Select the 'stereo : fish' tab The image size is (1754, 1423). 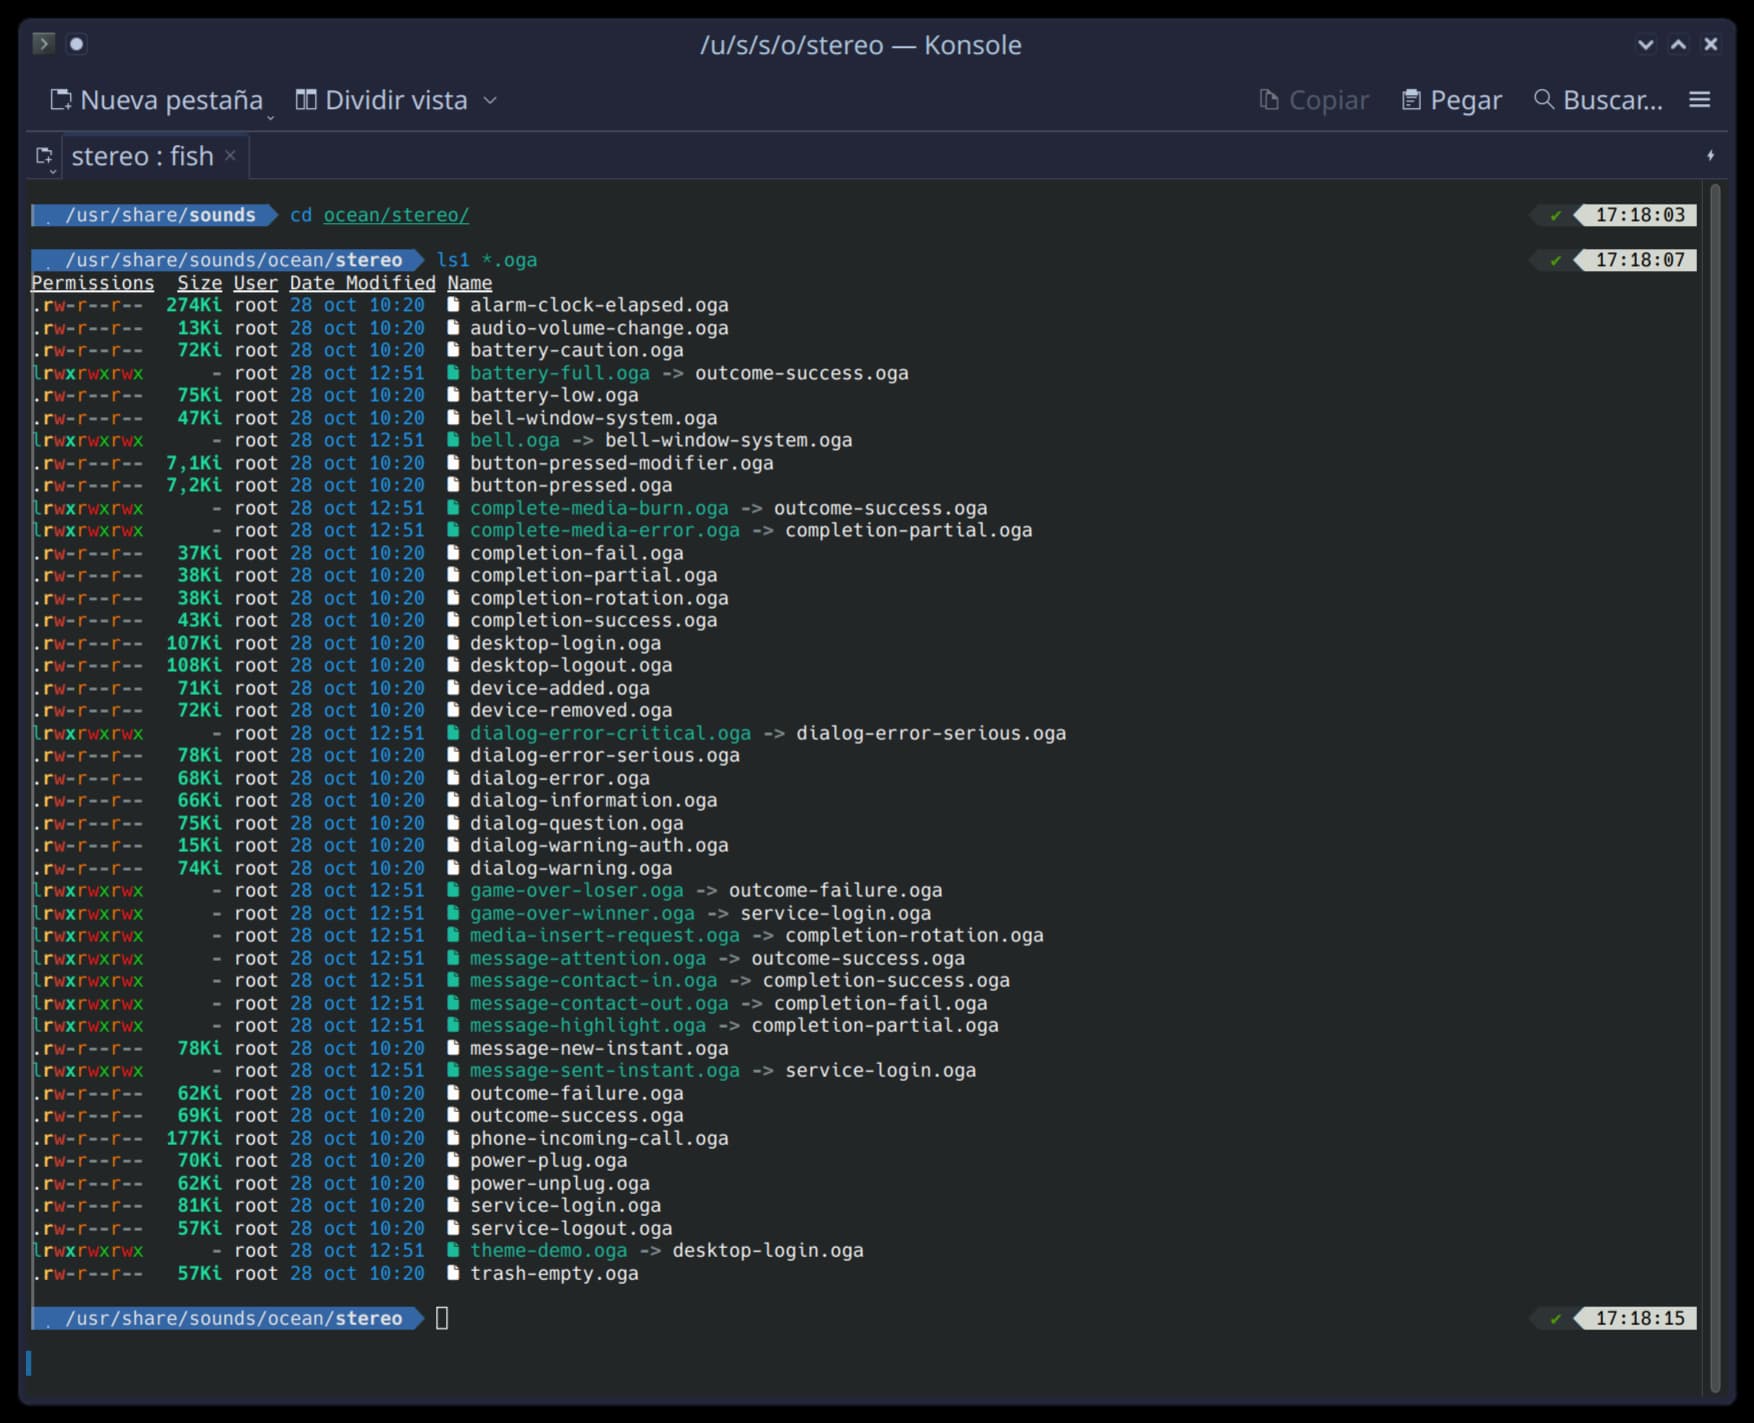[142, 156]
